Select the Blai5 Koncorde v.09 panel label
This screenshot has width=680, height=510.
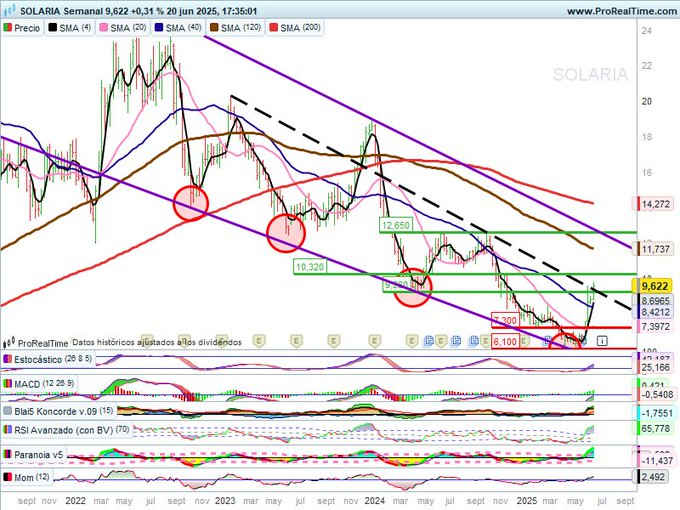(x=65, y=411)
